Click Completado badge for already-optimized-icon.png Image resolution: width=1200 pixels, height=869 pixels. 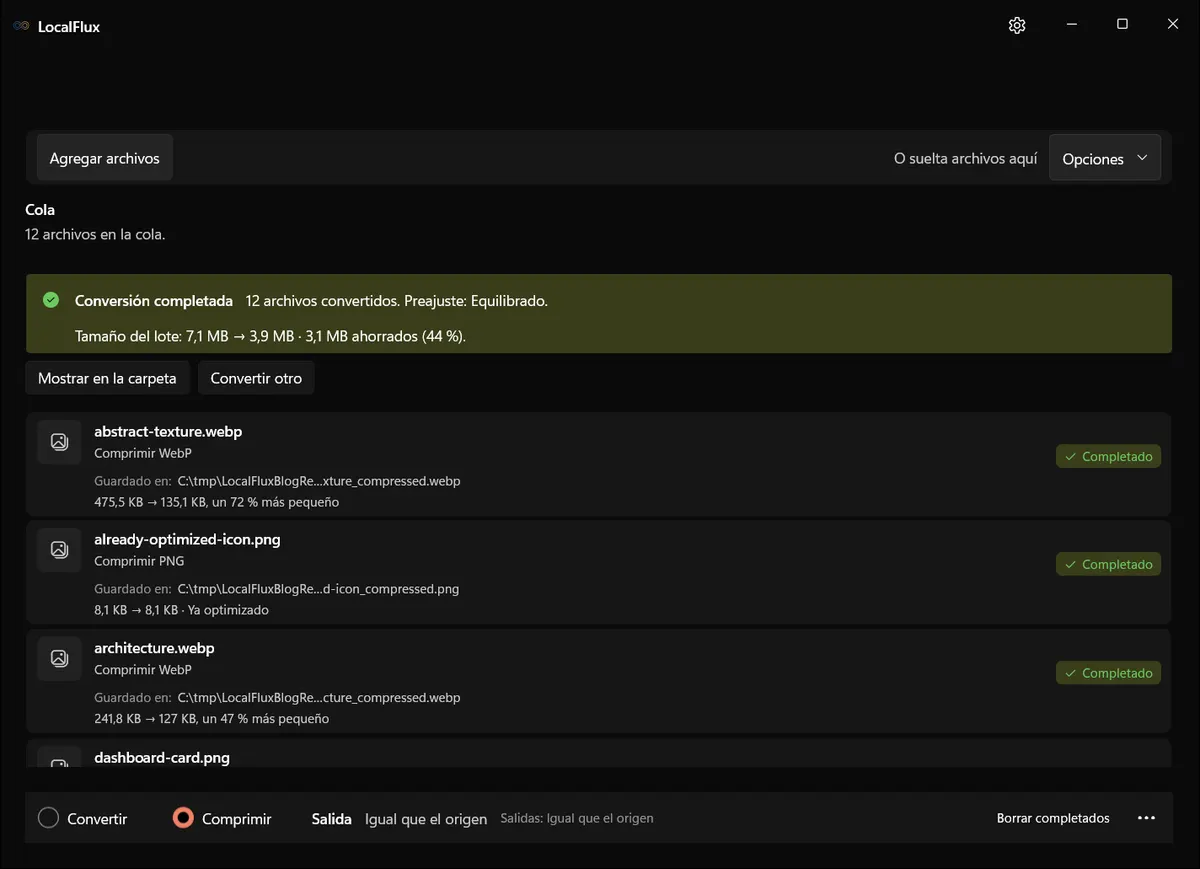point(1108,564)
